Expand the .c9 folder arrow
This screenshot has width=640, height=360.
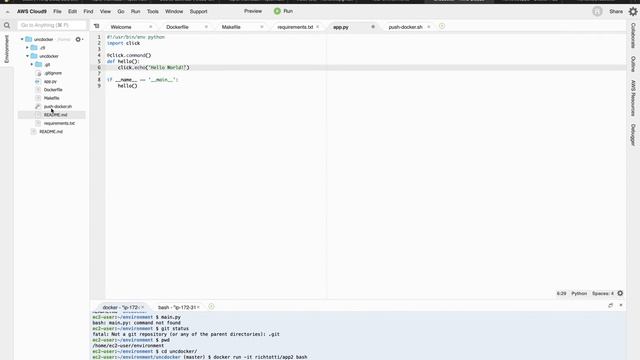(x=27, y=48)
